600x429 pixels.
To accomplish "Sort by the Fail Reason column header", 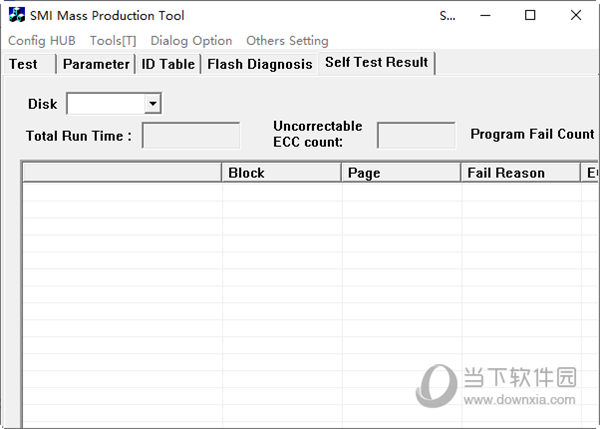I will click(521, 173).
